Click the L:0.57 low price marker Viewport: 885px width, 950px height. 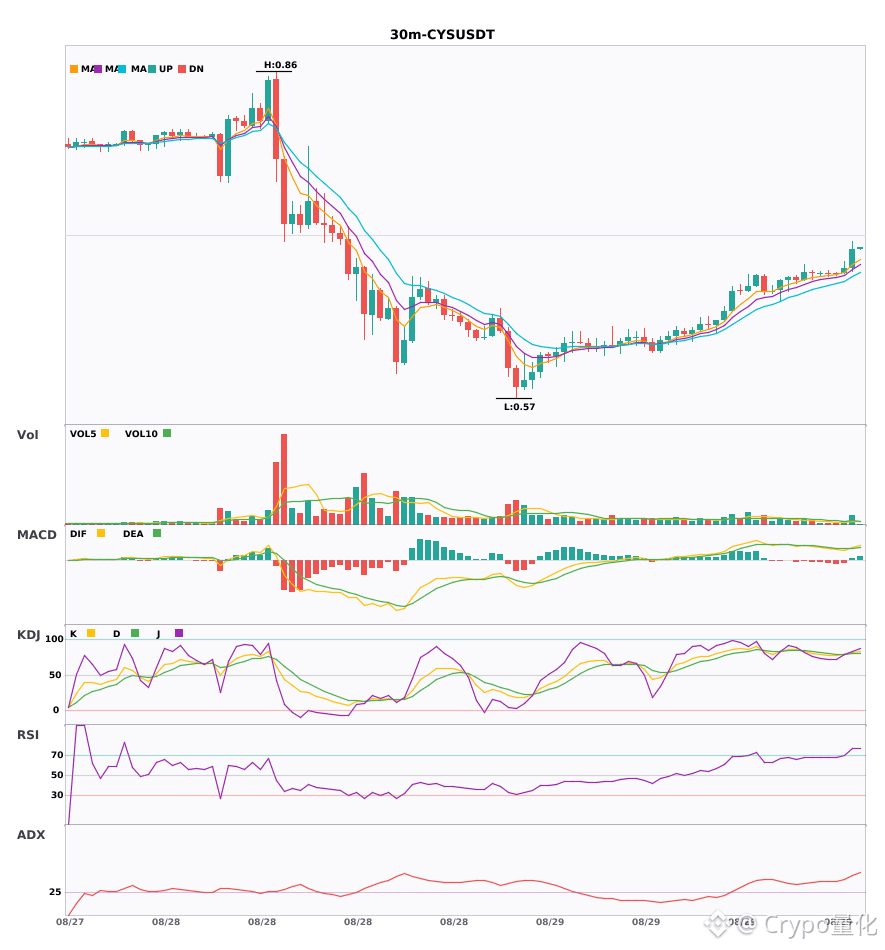520,407
